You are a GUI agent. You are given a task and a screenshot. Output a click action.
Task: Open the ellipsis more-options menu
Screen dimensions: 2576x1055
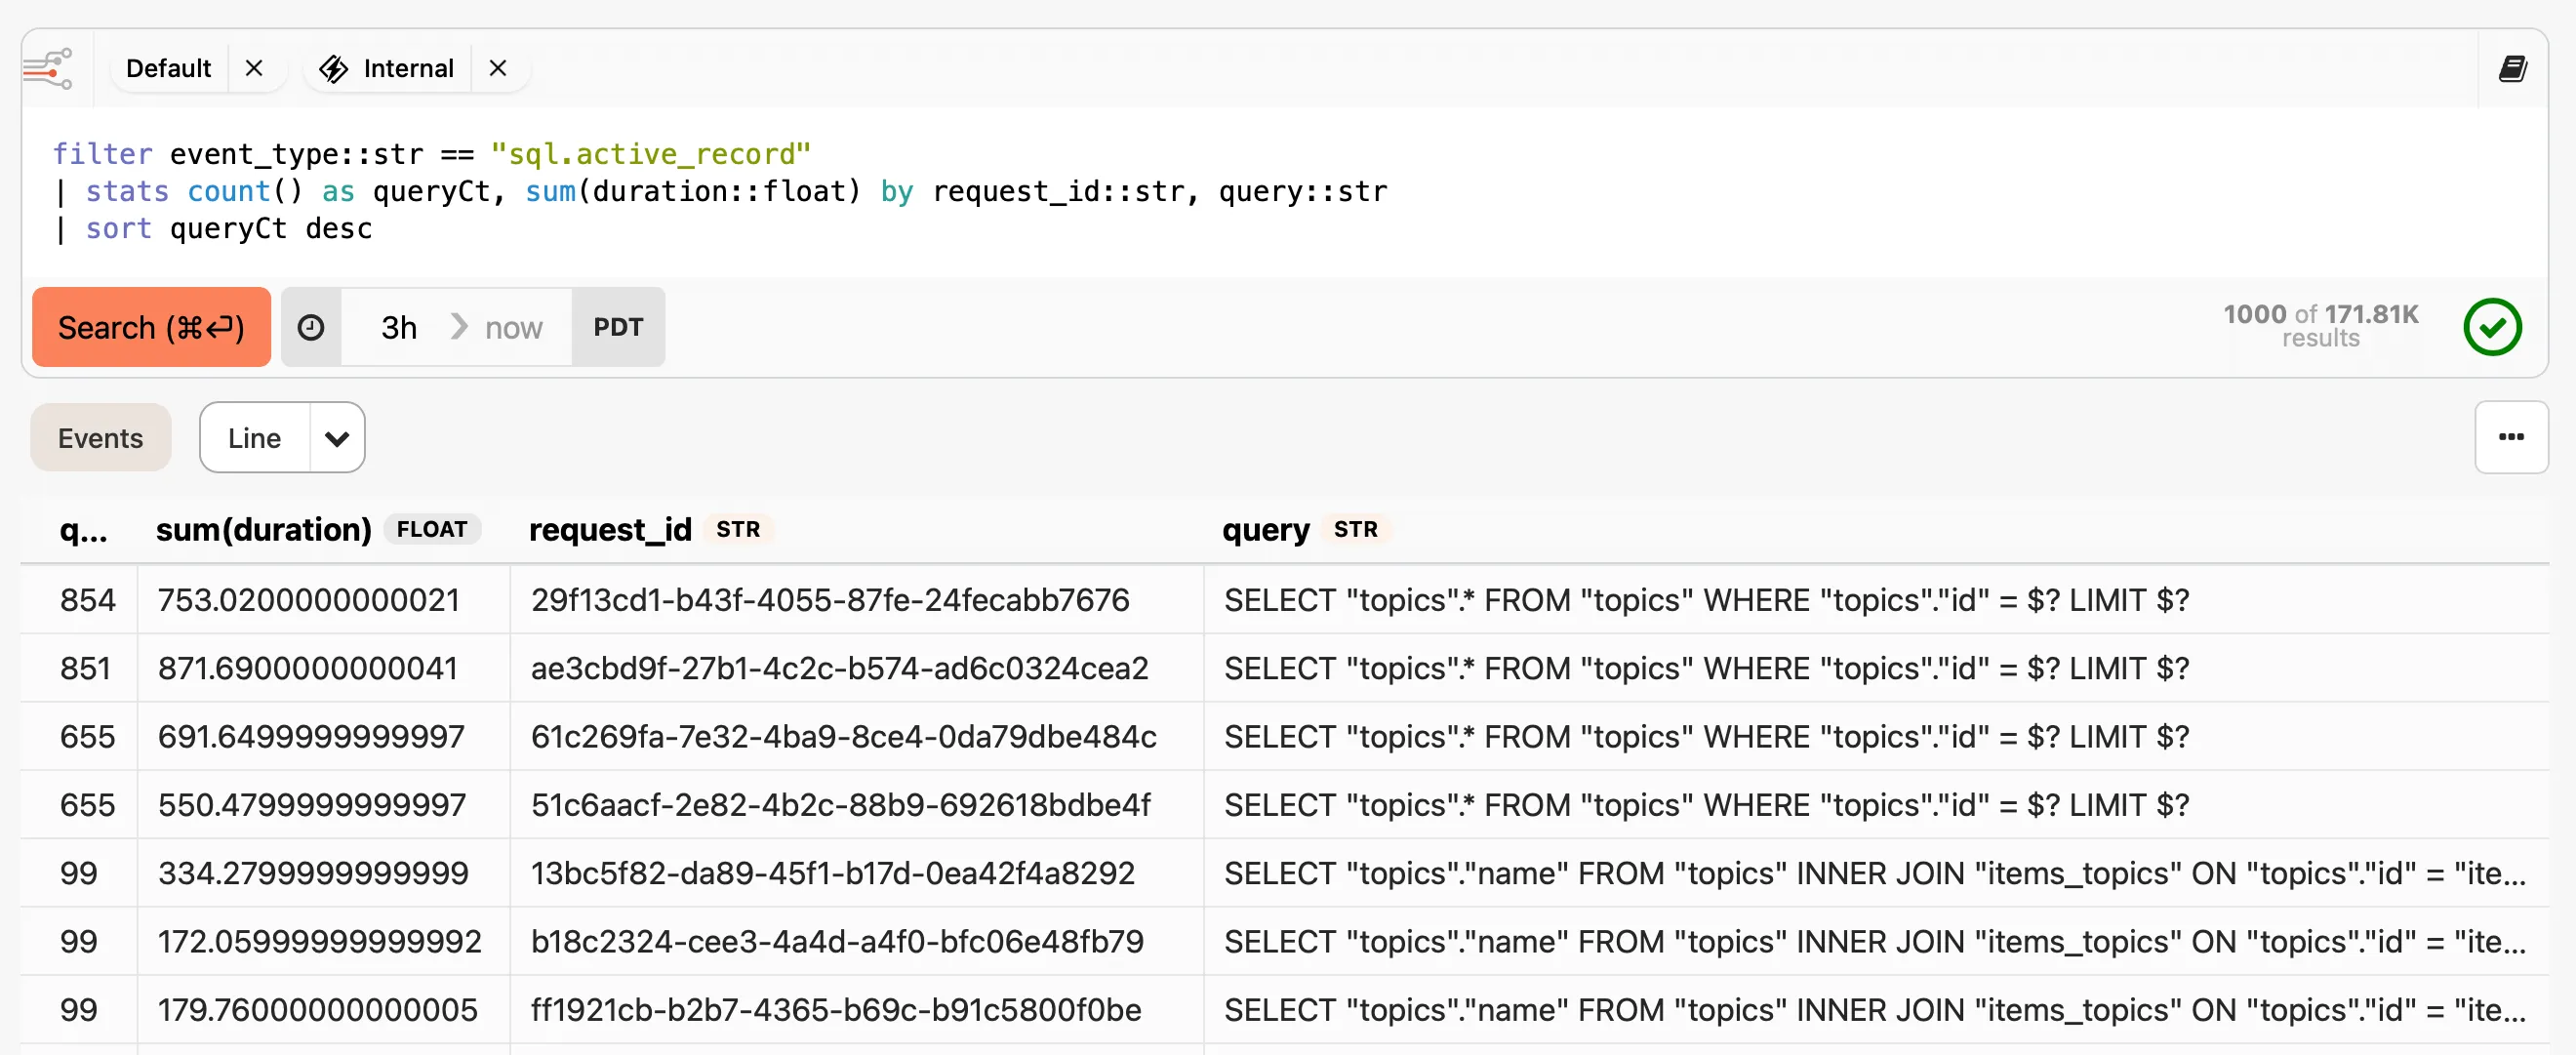click(2511, 437)
